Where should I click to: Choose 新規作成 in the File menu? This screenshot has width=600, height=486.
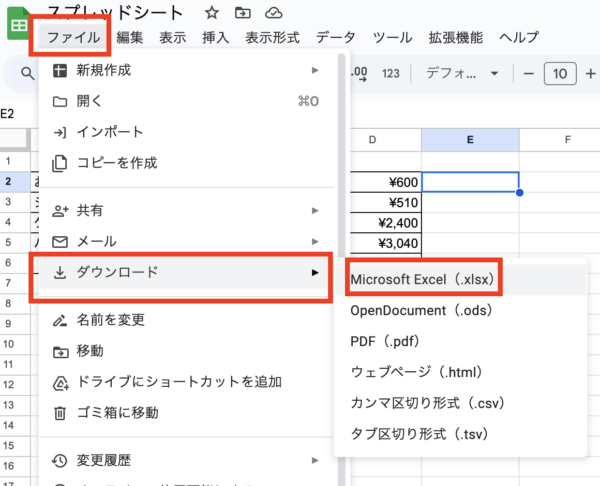tap(186, 70)
